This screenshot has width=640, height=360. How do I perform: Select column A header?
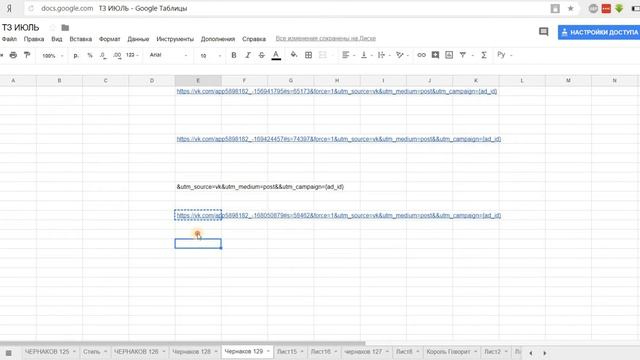coord(13,80)
